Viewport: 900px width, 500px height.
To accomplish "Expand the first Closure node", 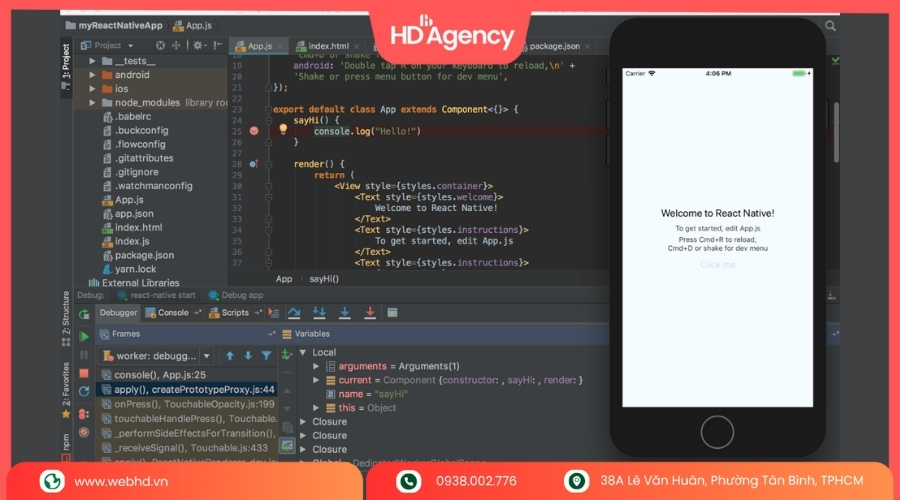I will point(303,421).
